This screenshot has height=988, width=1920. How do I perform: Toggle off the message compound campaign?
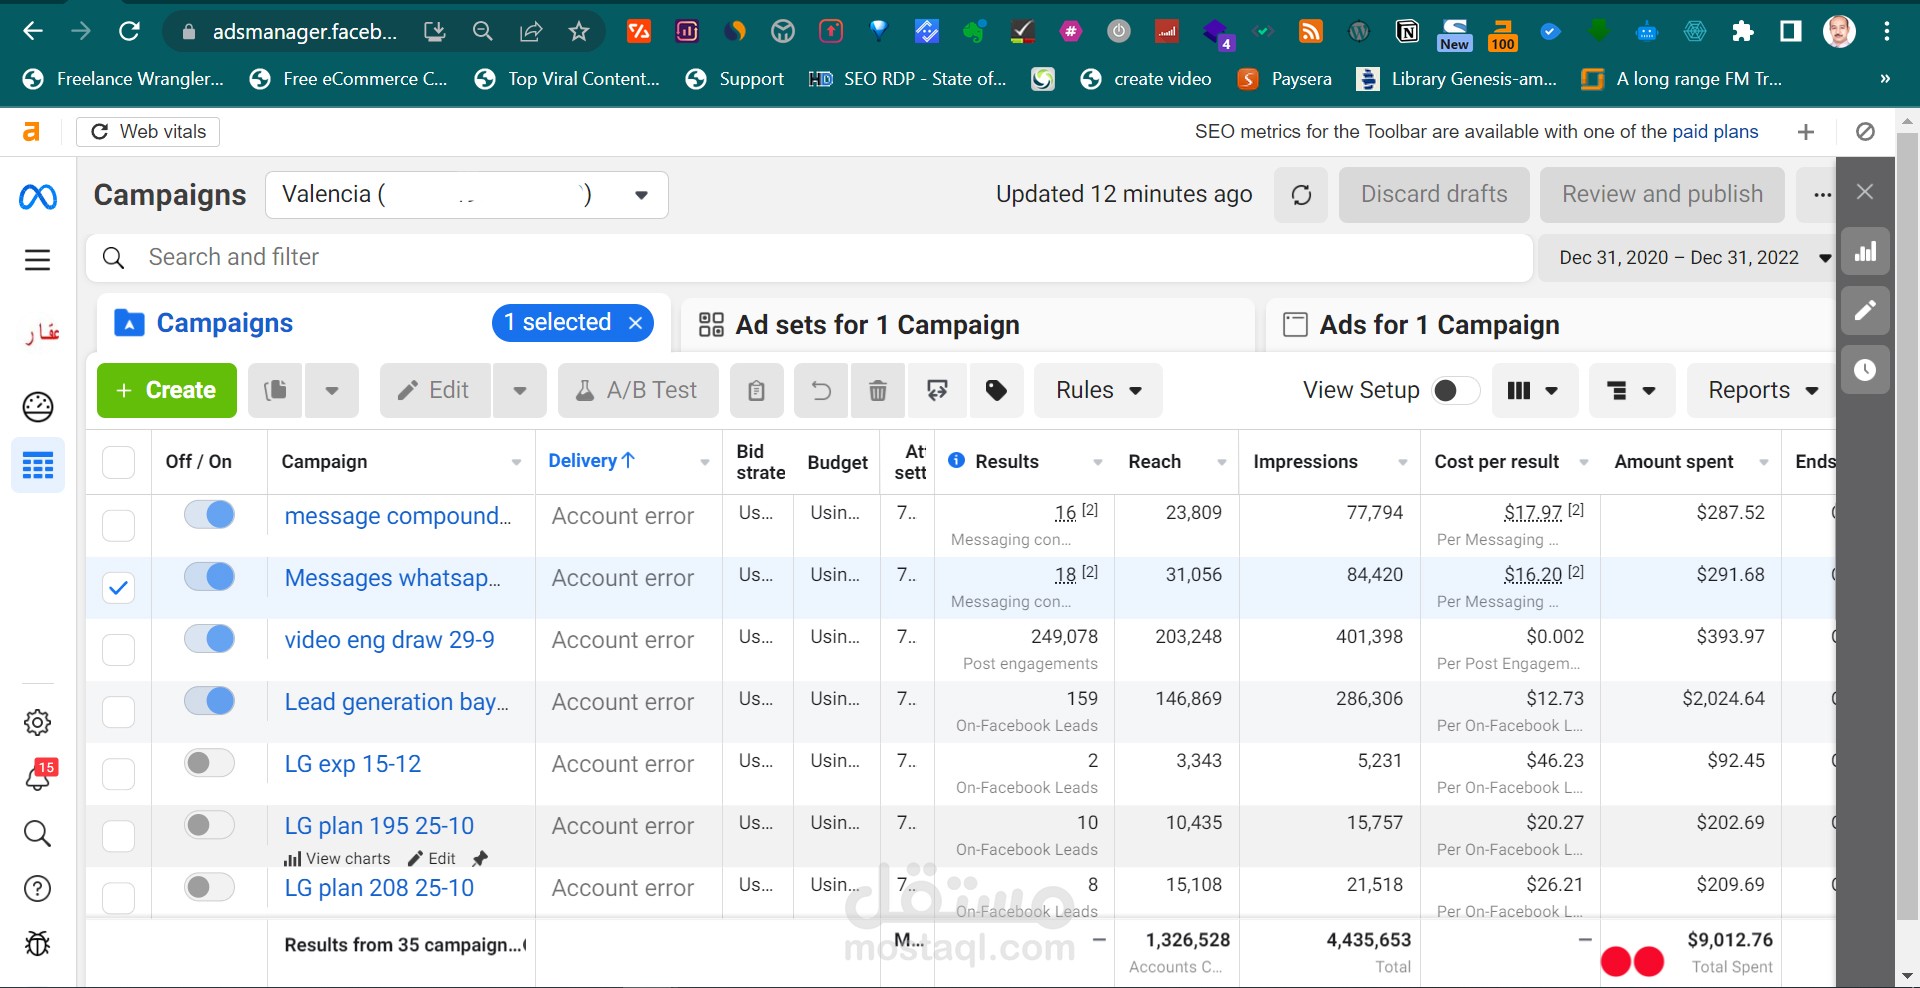[209, 515]
